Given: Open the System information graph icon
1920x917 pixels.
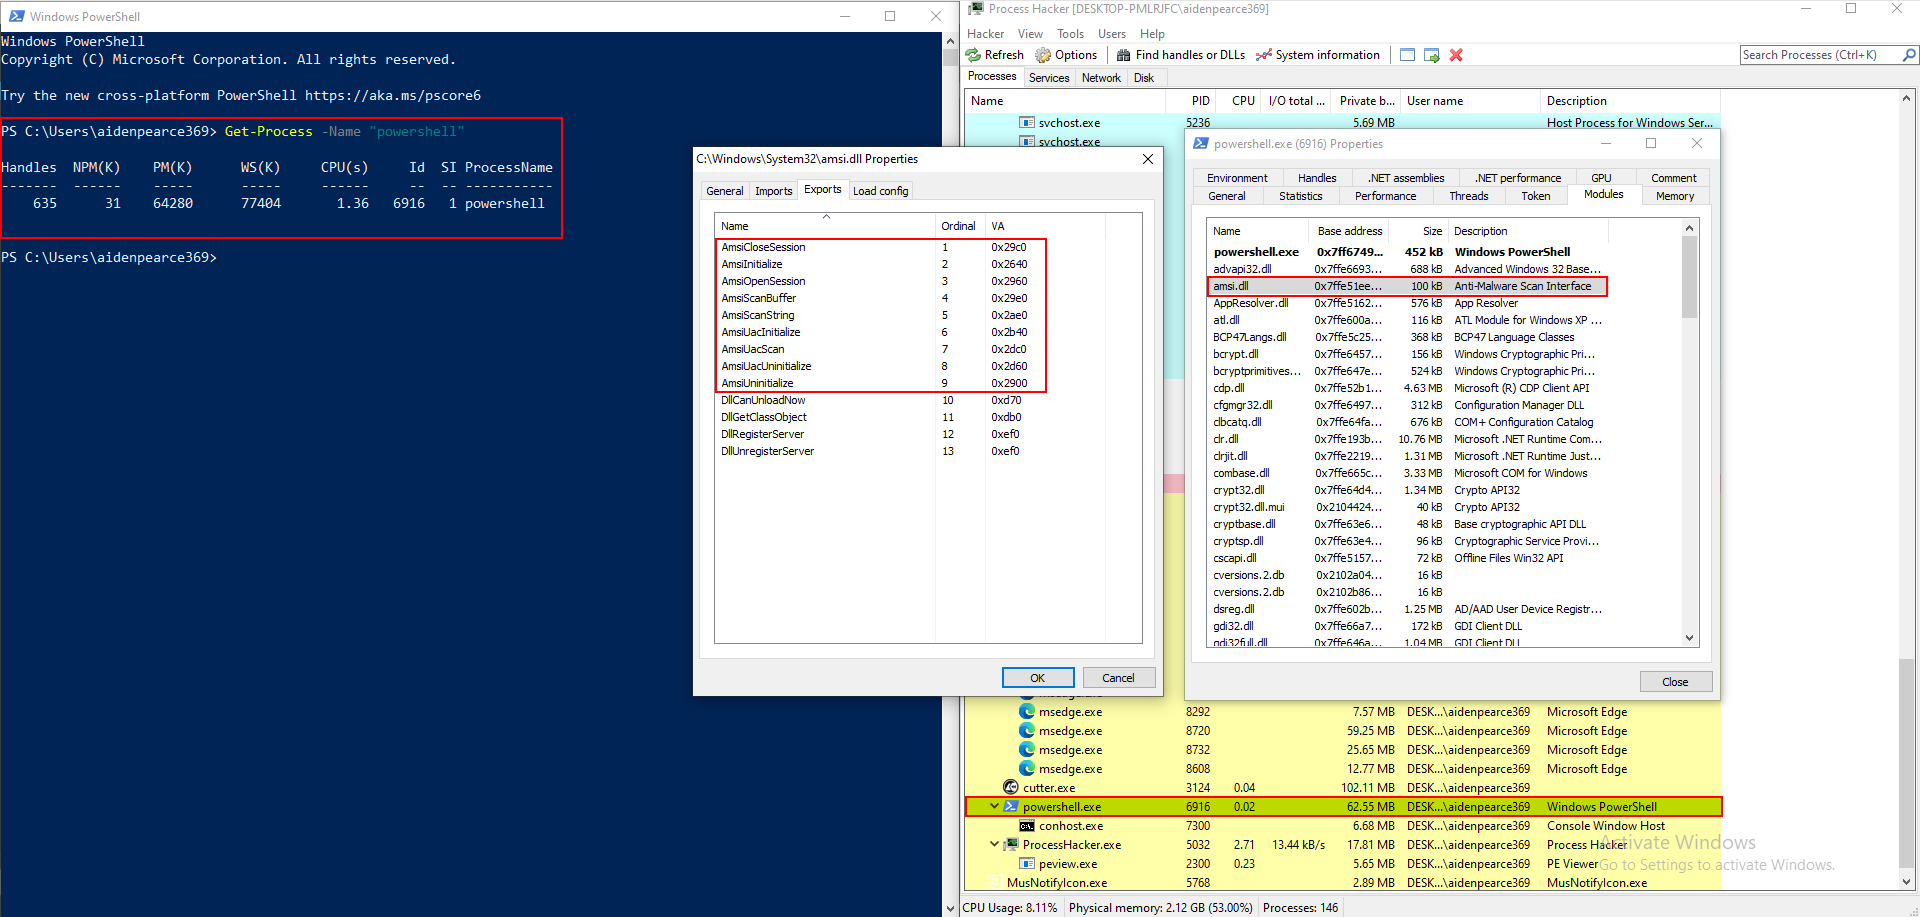Looking at the screenshot, I should click(1264, 55).
